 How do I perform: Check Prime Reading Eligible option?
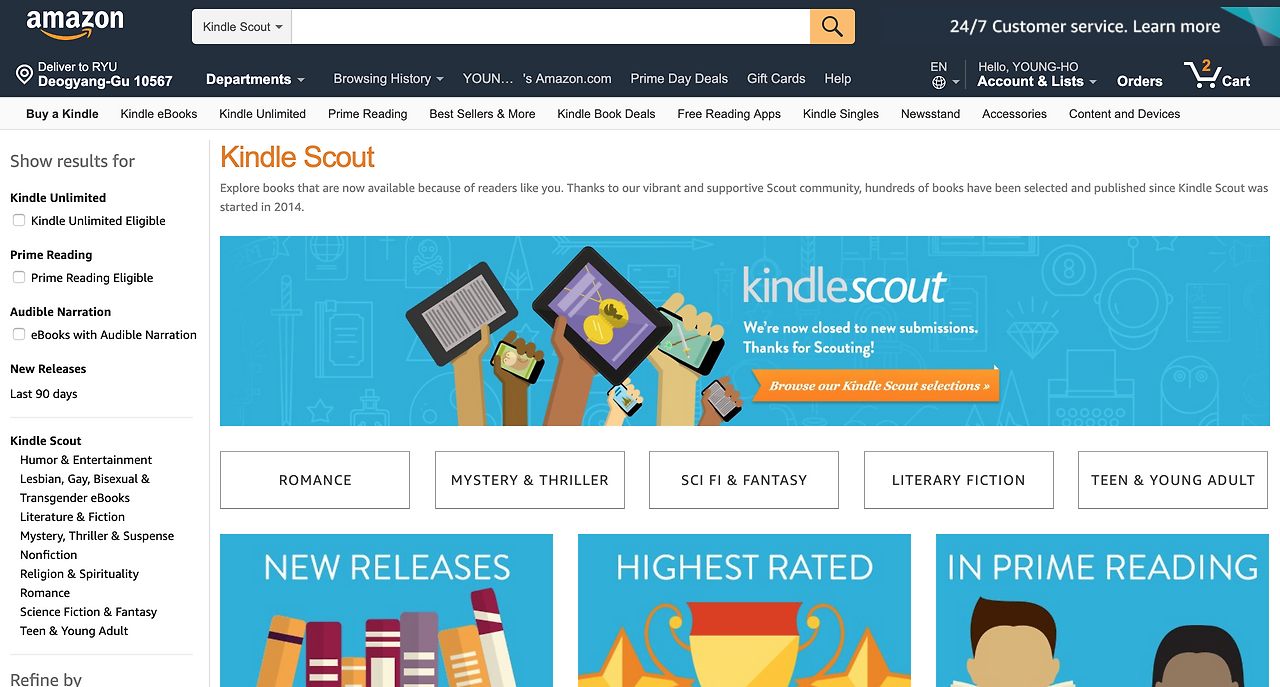(x=19, y=277)
